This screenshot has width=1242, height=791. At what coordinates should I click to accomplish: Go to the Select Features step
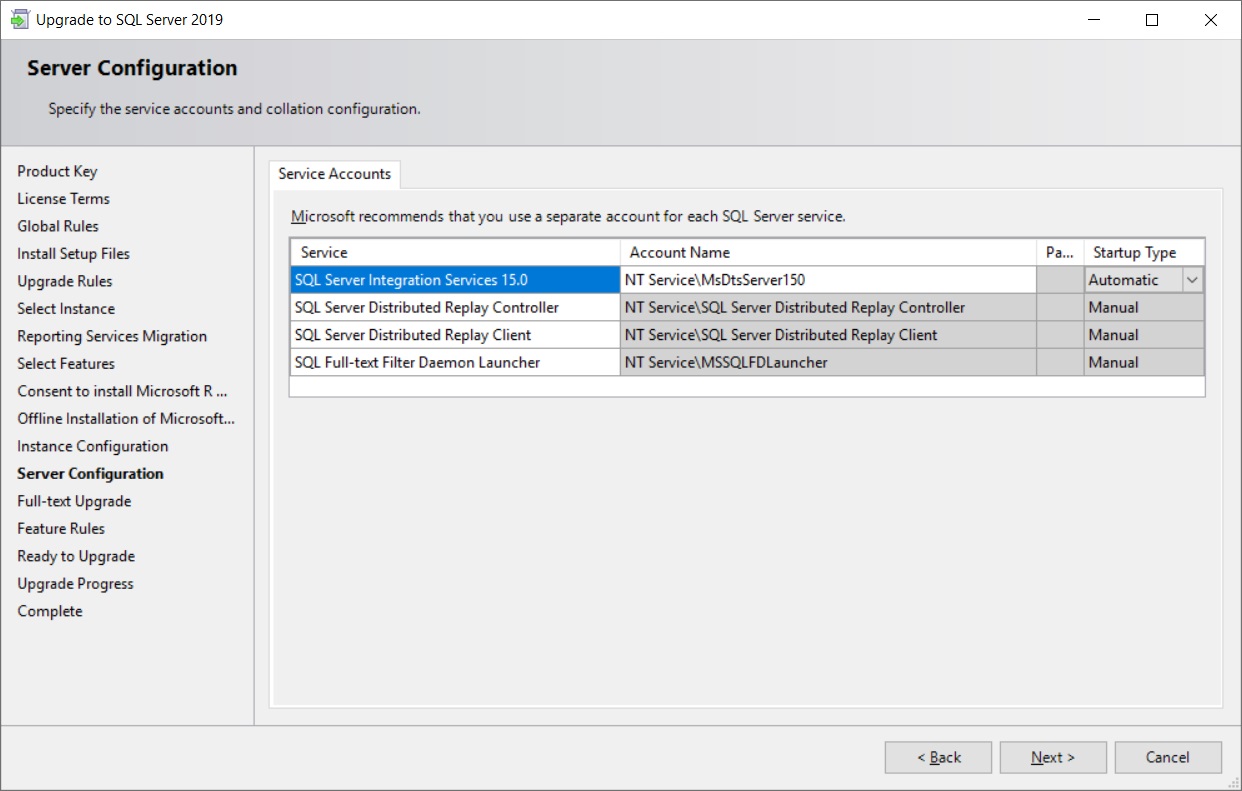(66, 363)
